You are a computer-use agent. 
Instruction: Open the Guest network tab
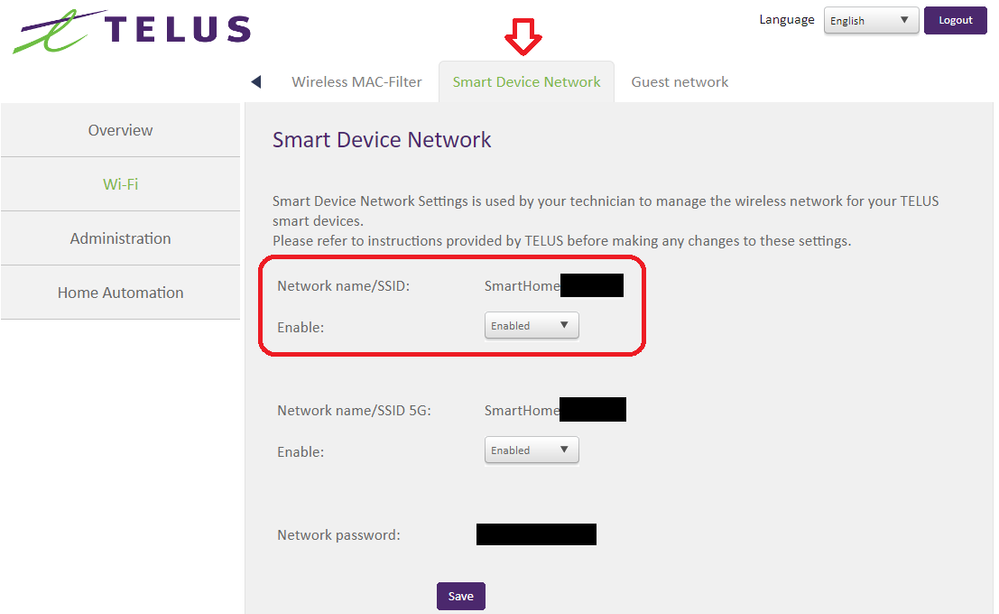pyautogui.click(x=679, y=82)
